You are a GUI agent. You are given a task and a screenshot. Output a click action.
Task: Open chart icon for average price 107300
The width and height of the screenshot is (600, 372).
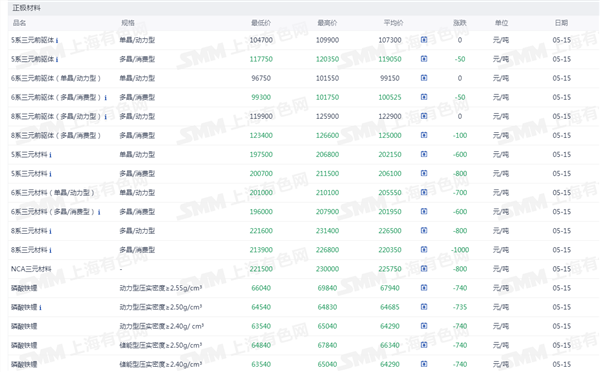(x=424, y=39)
